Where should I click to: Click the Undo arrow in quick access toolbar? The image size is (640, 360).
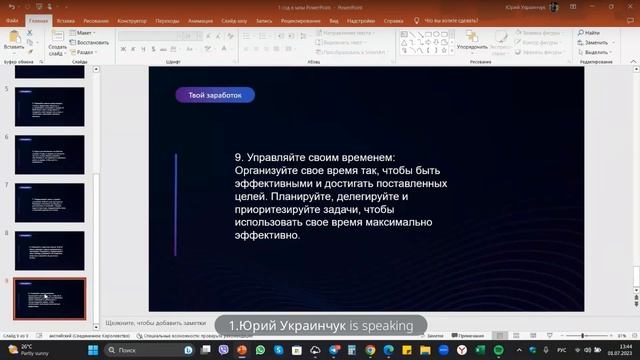11,7
